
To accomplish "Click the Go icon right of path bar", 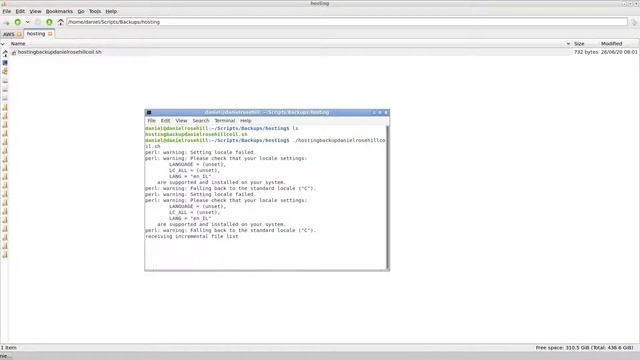I will click(634, 22).
